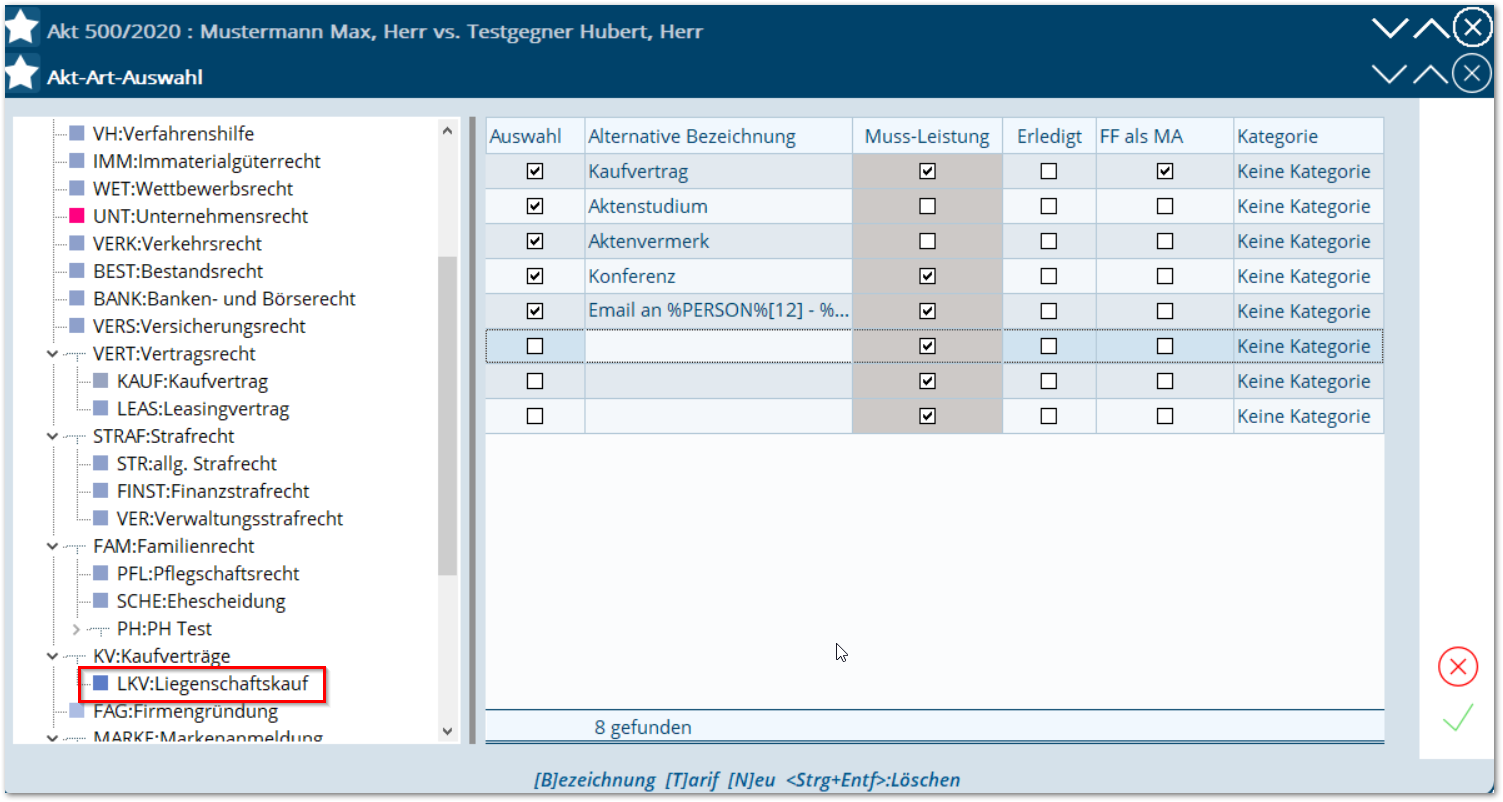Click the down chevron in the Akt 500/2020 title bar
This screenshot has height=802, width=1503.
tap(1390, 29)
